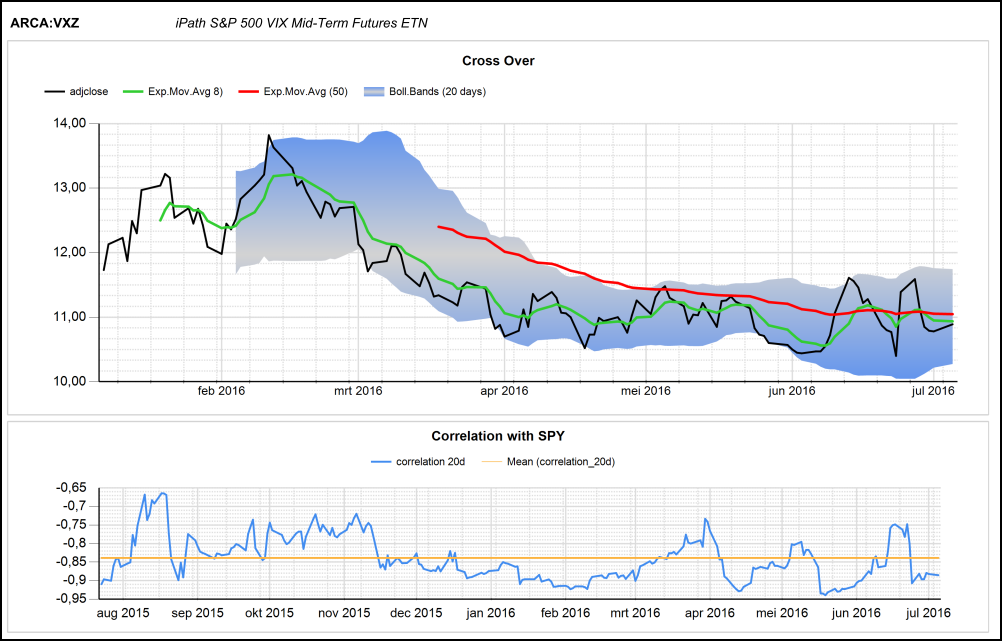Click the -0,9 correlation axis label
The width and height of the screenshot is (1002, 641).
pos(75,580)
